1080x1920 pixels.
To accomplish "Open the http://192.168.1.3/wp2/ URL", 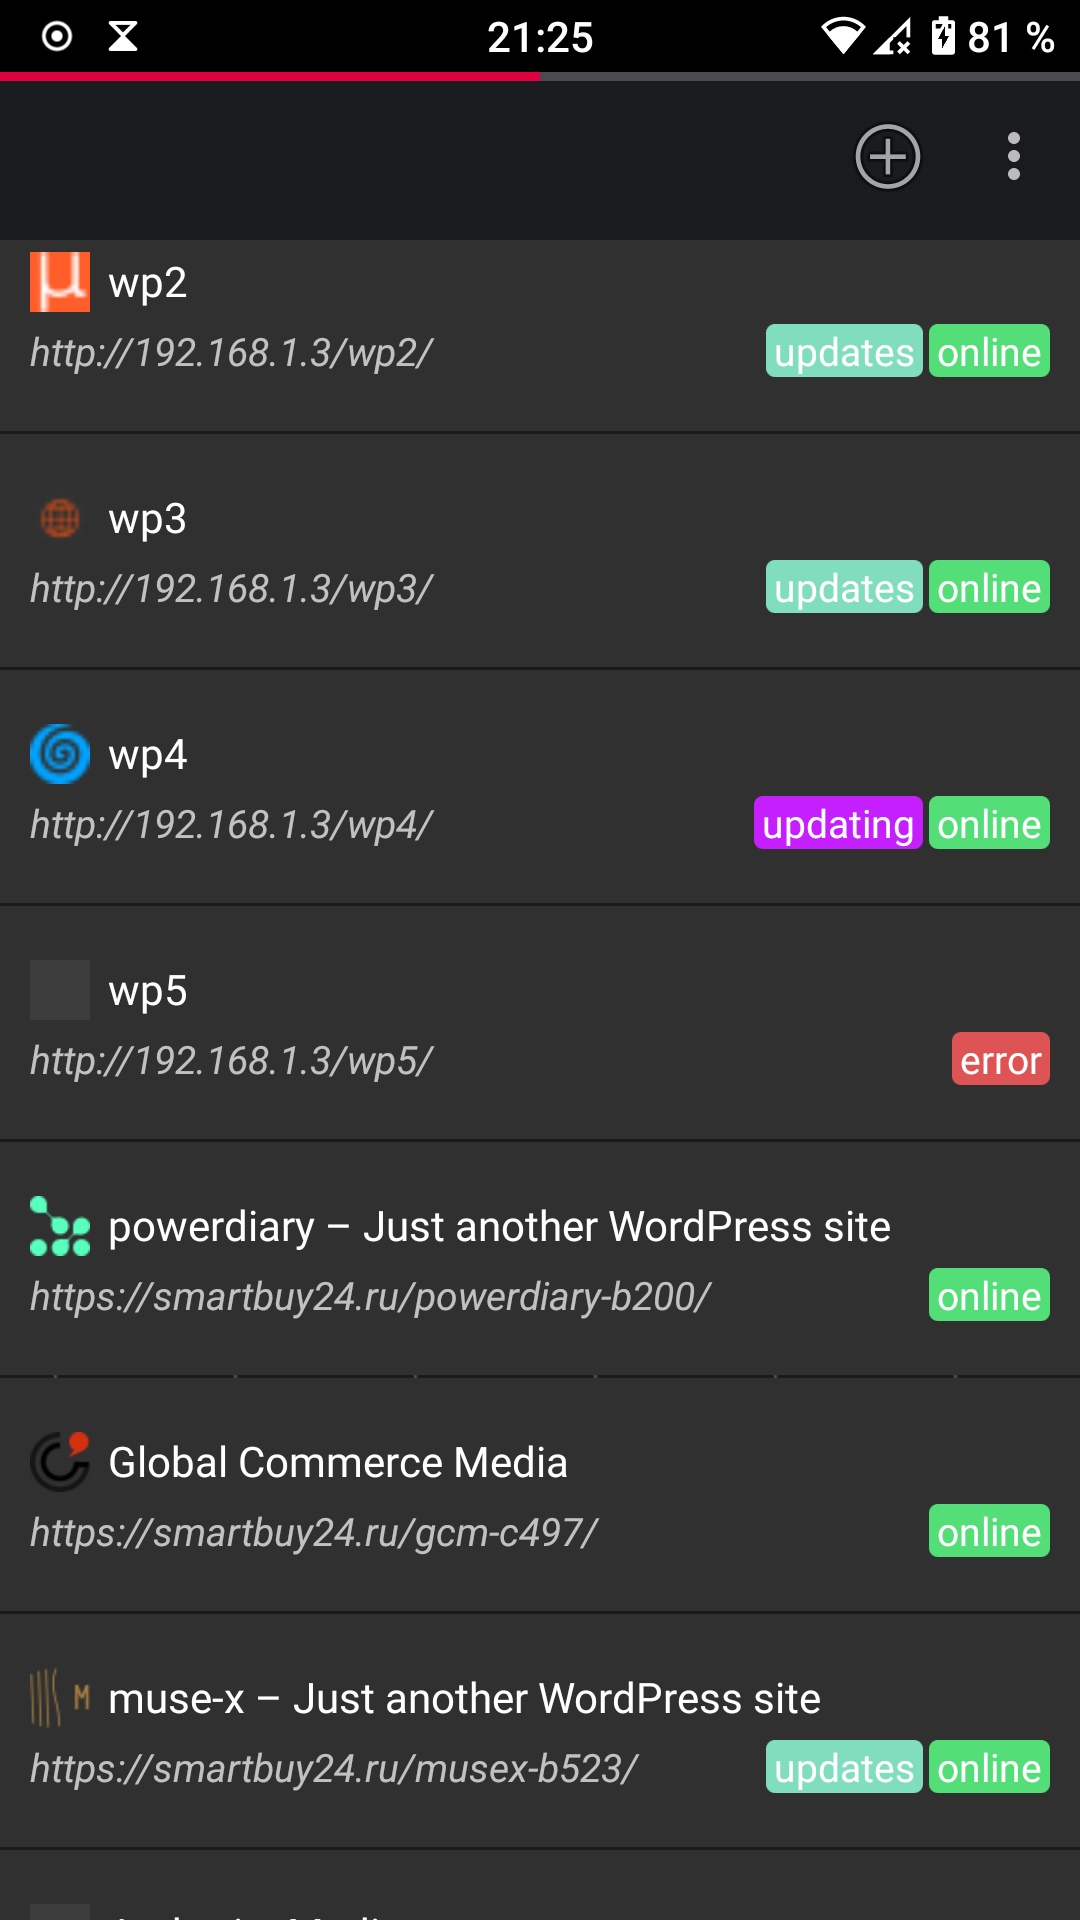I will pyautogui.click(x=231, y=353).
